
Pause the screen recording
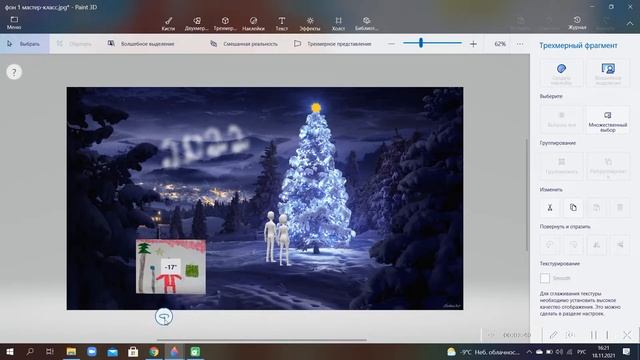click(x=593, y=335)
